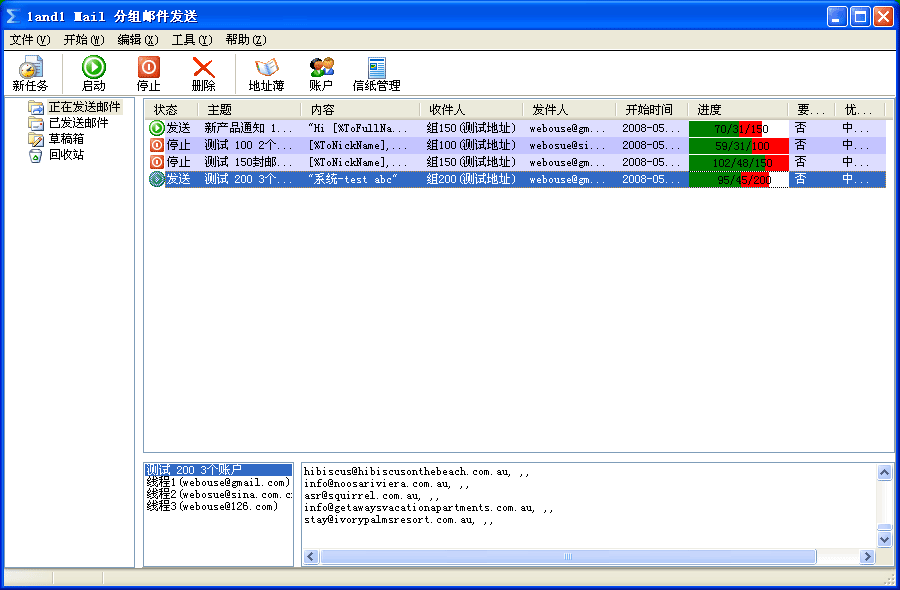
Task: Click progress bar showing 95/45/200
Action: [739, 180]
